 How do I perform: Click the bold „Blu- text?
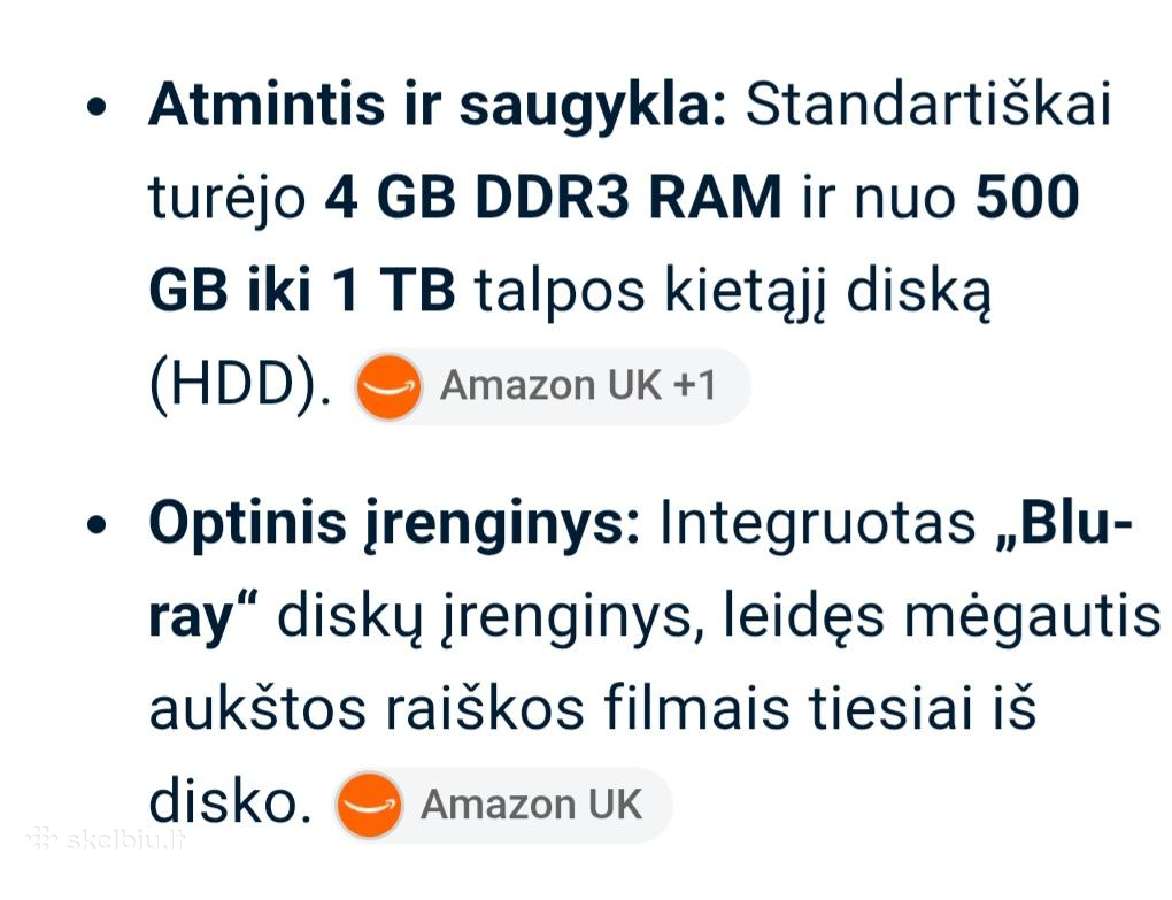tap(1064, 523)
